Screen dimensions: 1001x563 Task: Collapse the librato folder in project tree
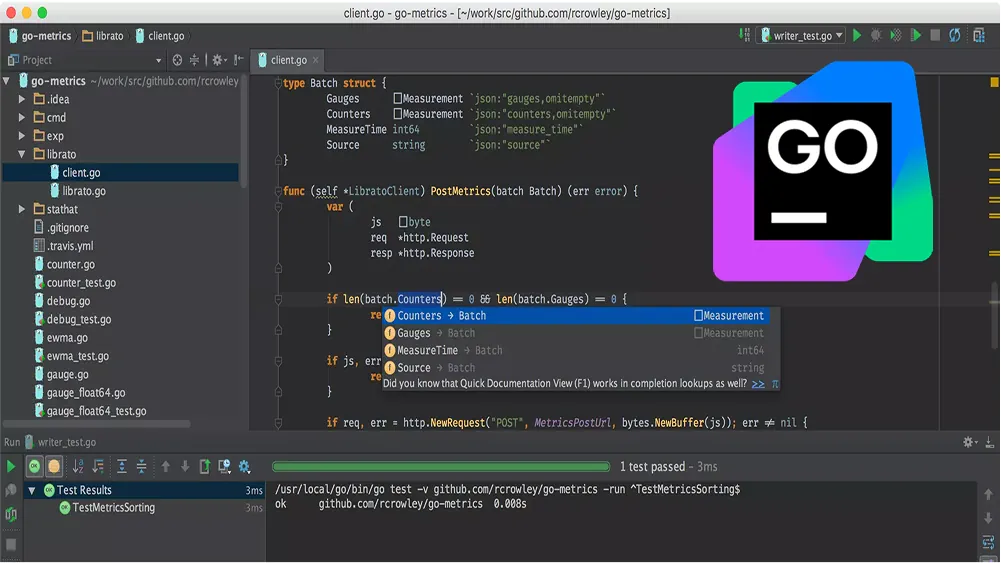23,155
